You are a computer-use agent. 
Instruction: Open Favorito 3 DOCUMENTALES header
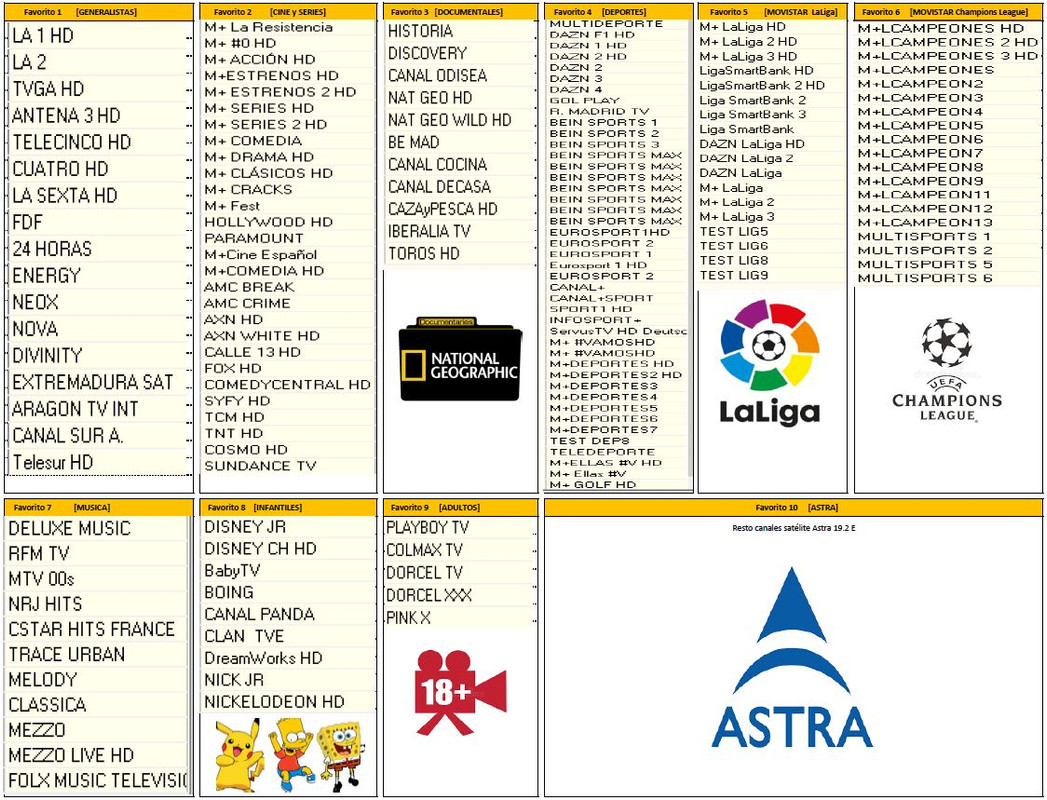tap(460, 12)
